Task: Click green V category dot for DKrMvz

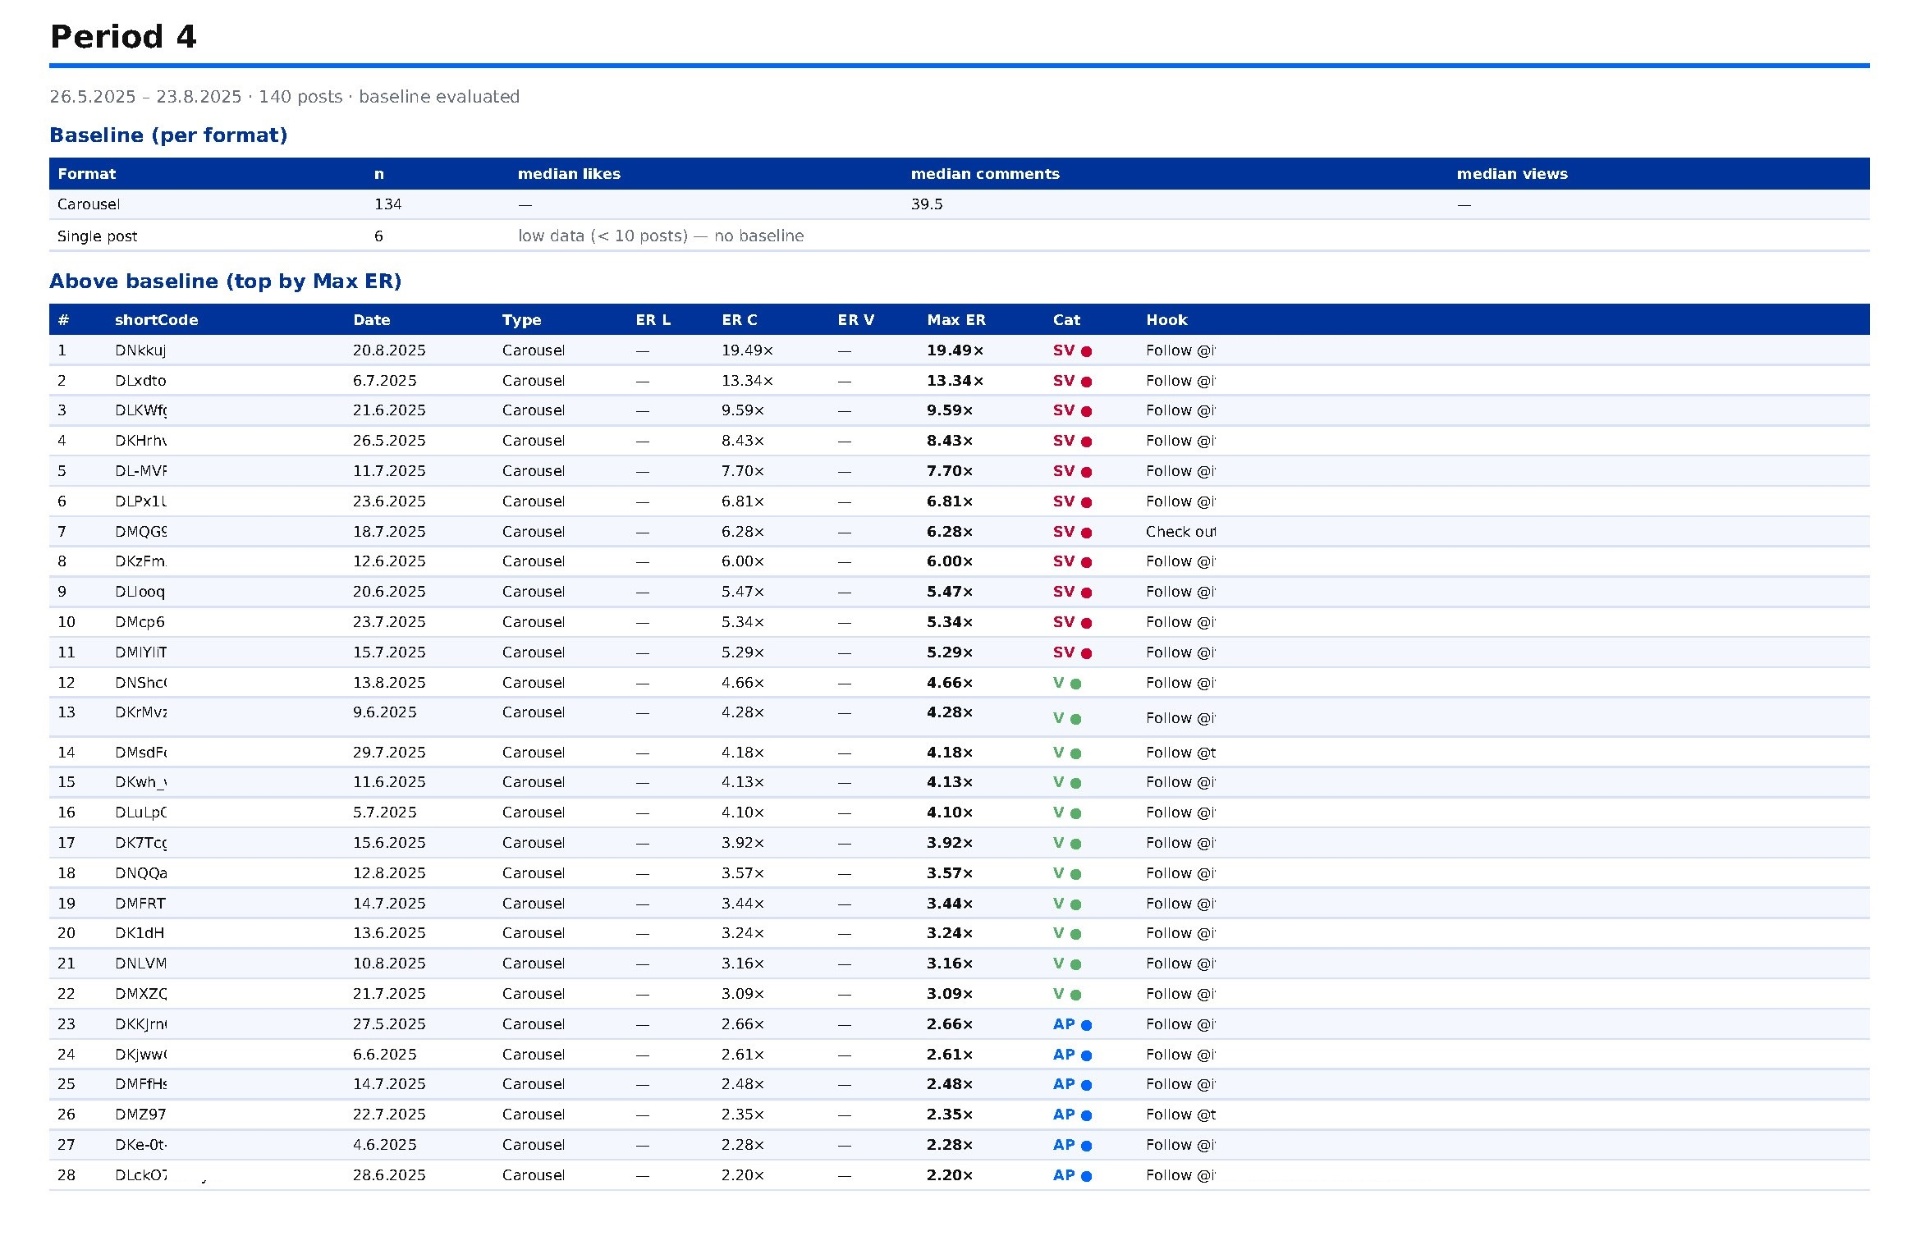Action: coord(1076,719)
